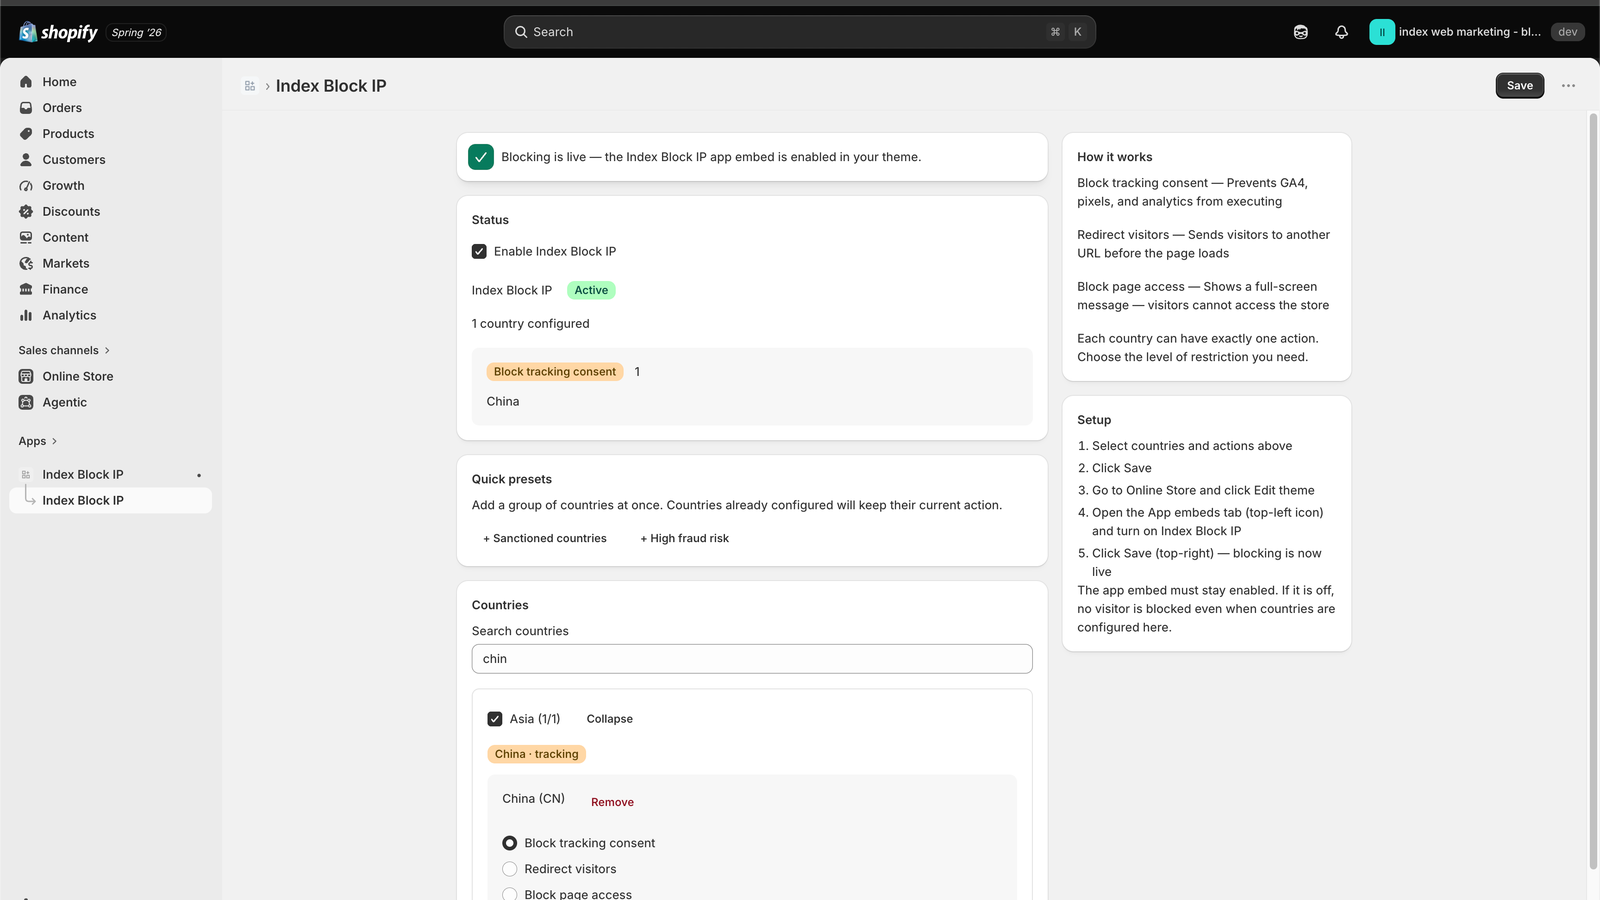The width and height of the screenshot is (1600, 900).
Task: Click the How it works heading
Action: pos(1115,157)
